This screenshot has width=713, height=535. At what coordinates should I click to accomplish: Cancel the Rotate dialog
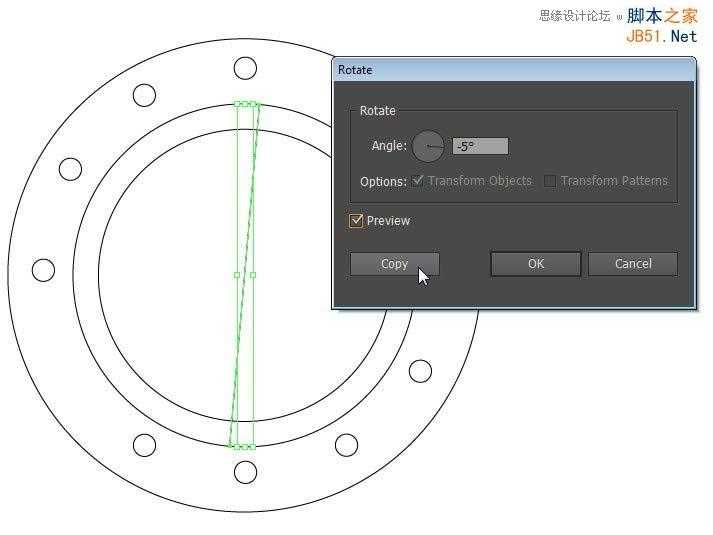click(x=633, y=264)
